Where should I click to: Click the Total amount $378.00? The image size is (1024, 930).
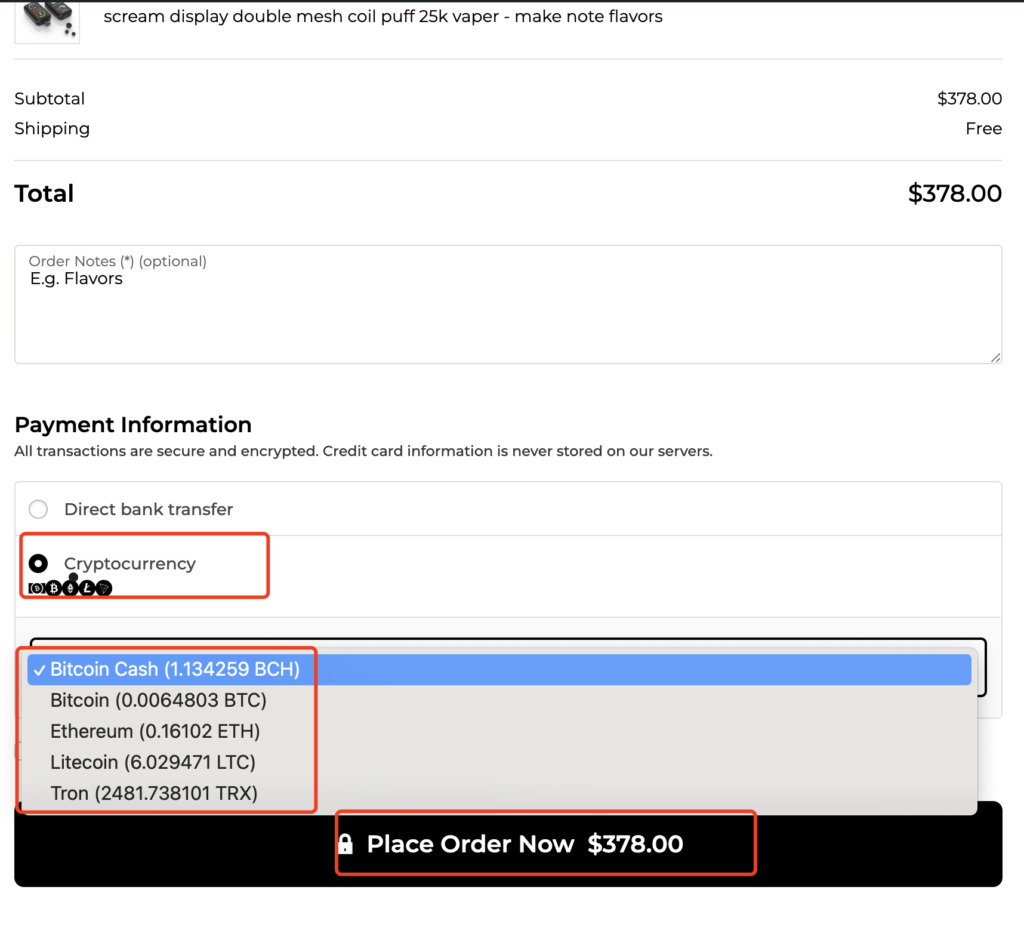(x=955, y=193)
